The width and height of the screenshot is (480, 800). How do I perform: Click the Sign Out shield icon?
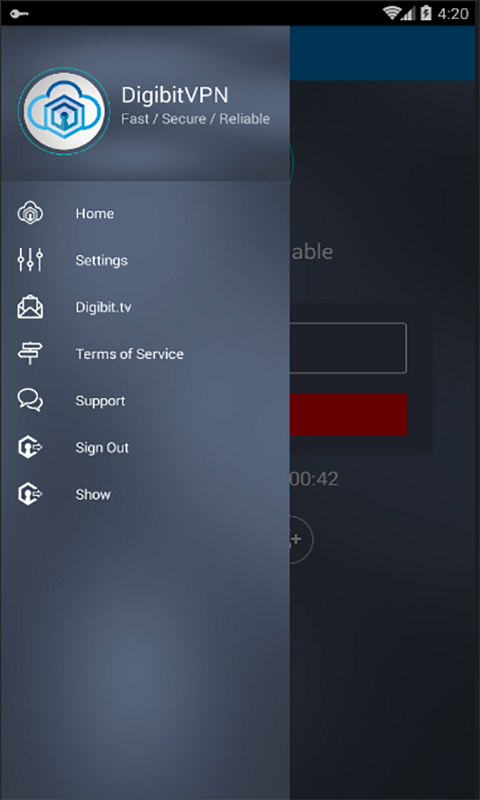tap(30, 447)
